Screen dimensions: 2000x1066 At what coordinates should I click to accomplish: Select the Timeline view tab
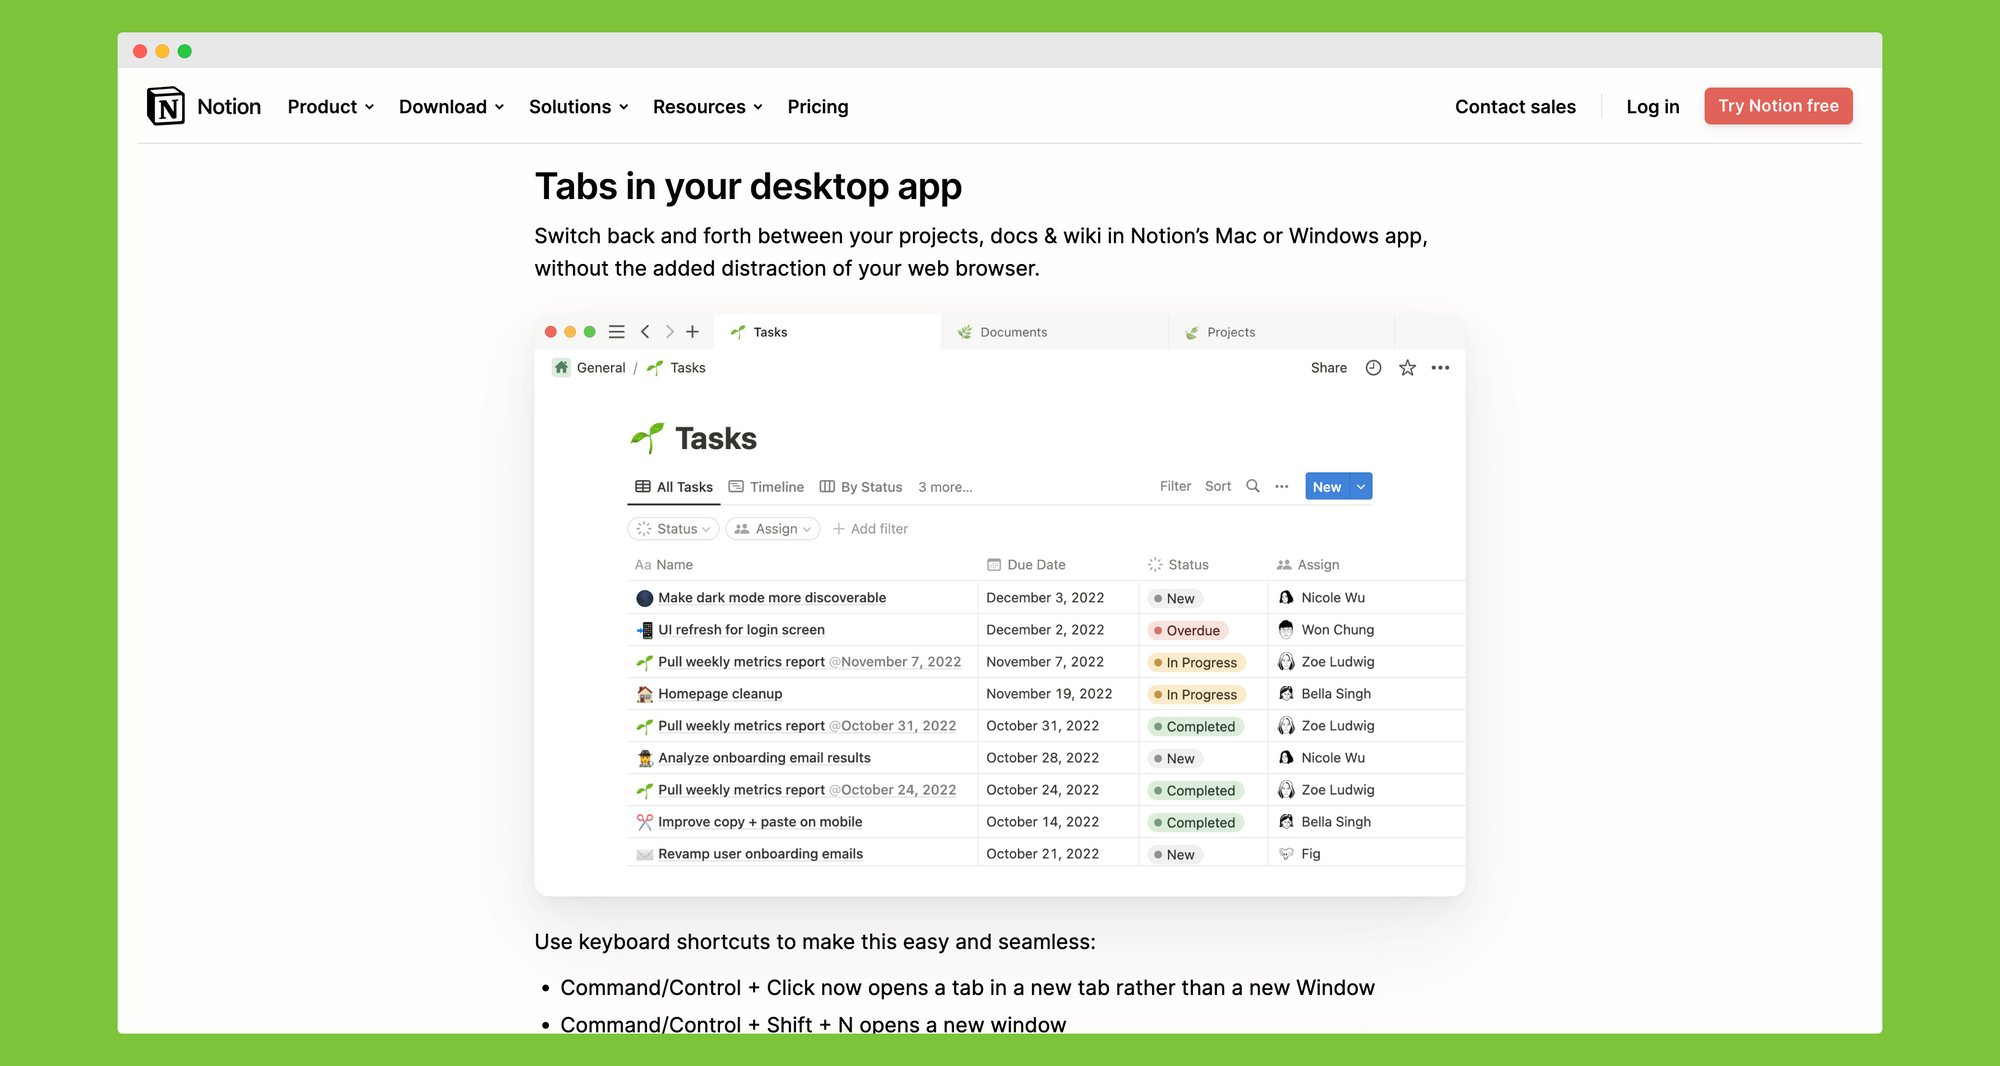[x=767, y=487]
